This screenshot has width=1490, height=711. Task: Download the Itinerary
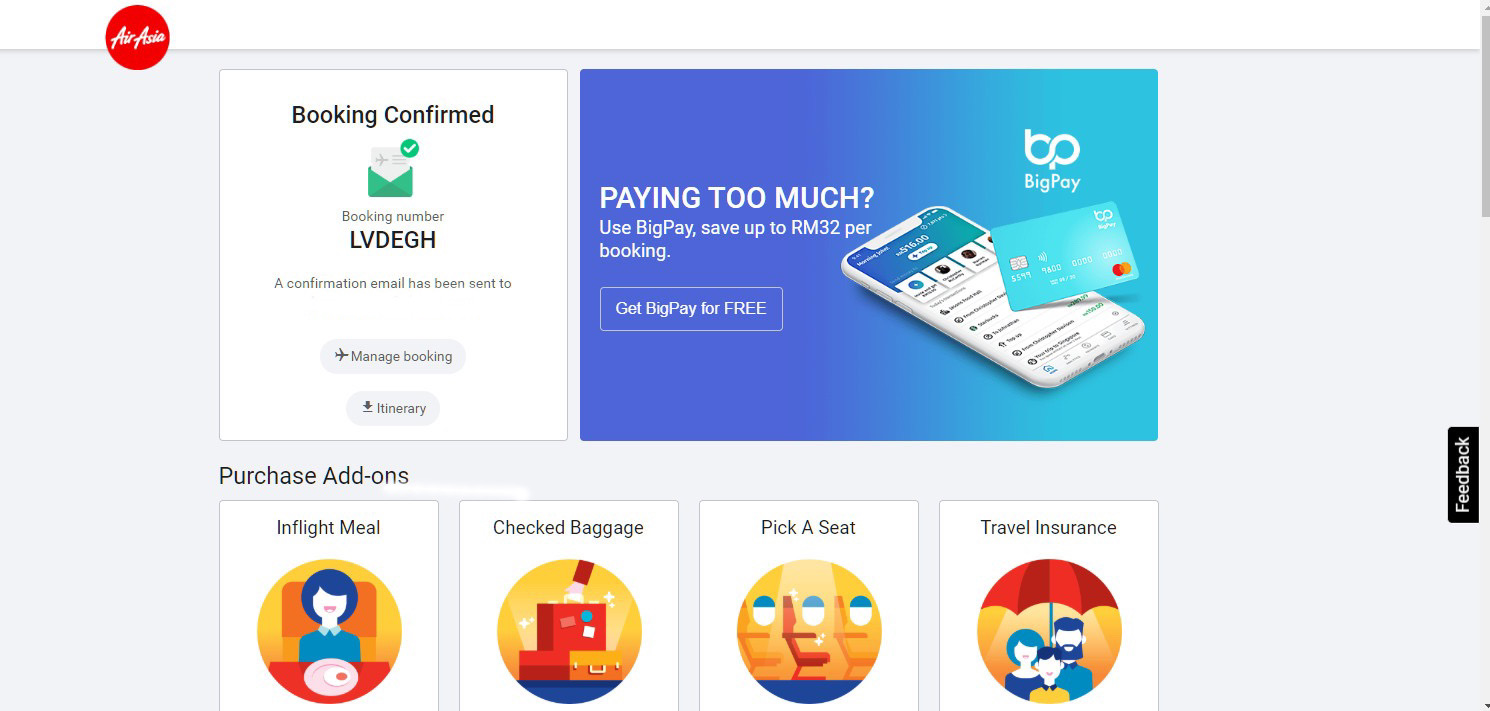[392, 408]
